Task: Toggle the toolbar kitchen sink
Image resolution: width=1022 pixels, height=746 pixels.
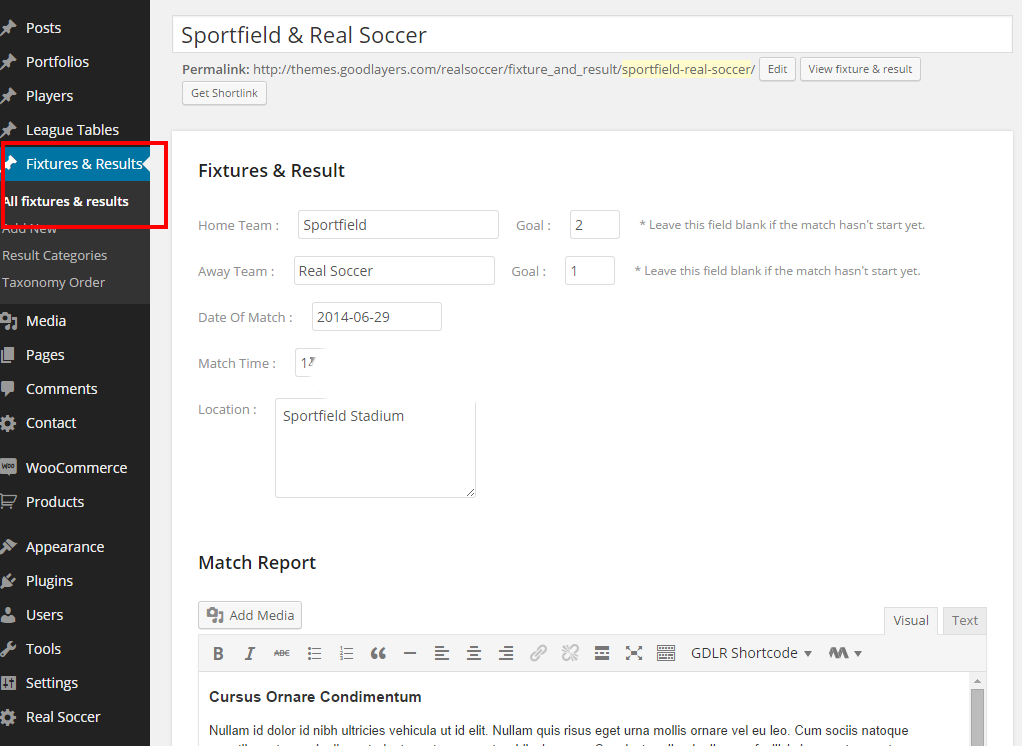Action: pyautogui.click(x=666, y=653)
